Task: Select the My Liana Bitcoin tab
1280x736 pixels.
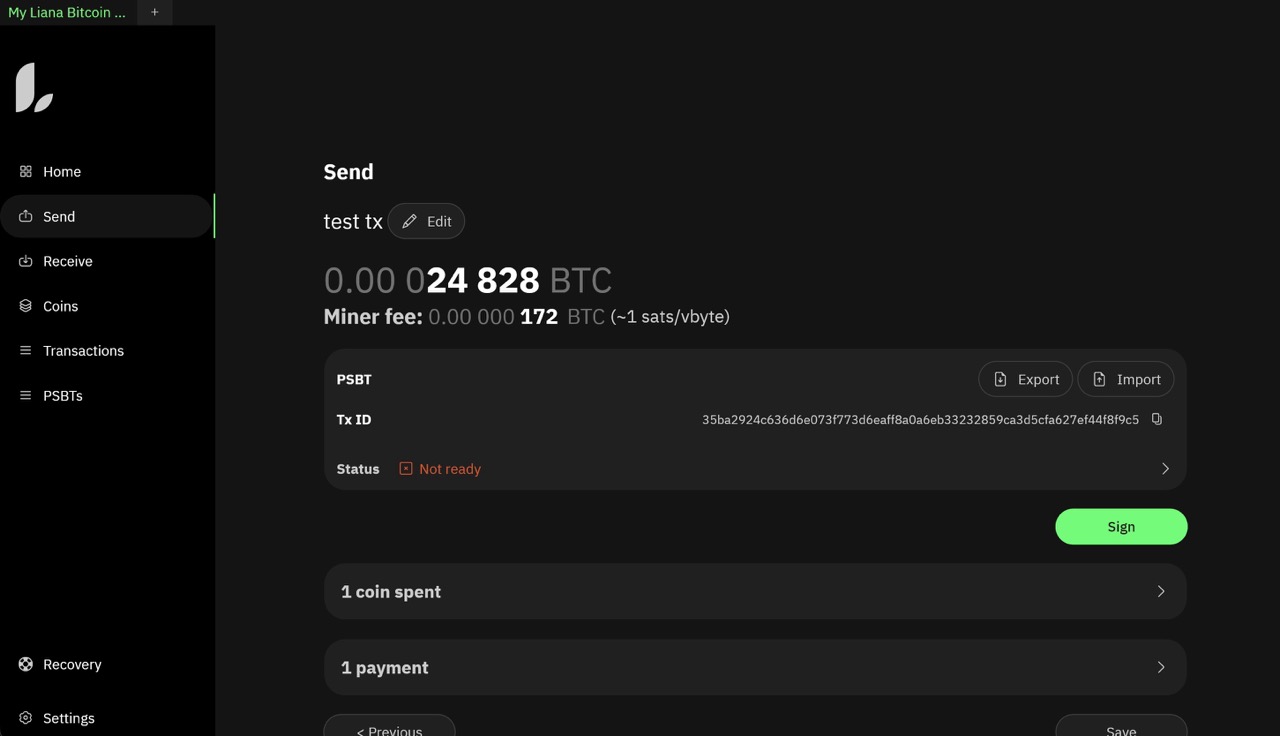Action: coord(67,12)
